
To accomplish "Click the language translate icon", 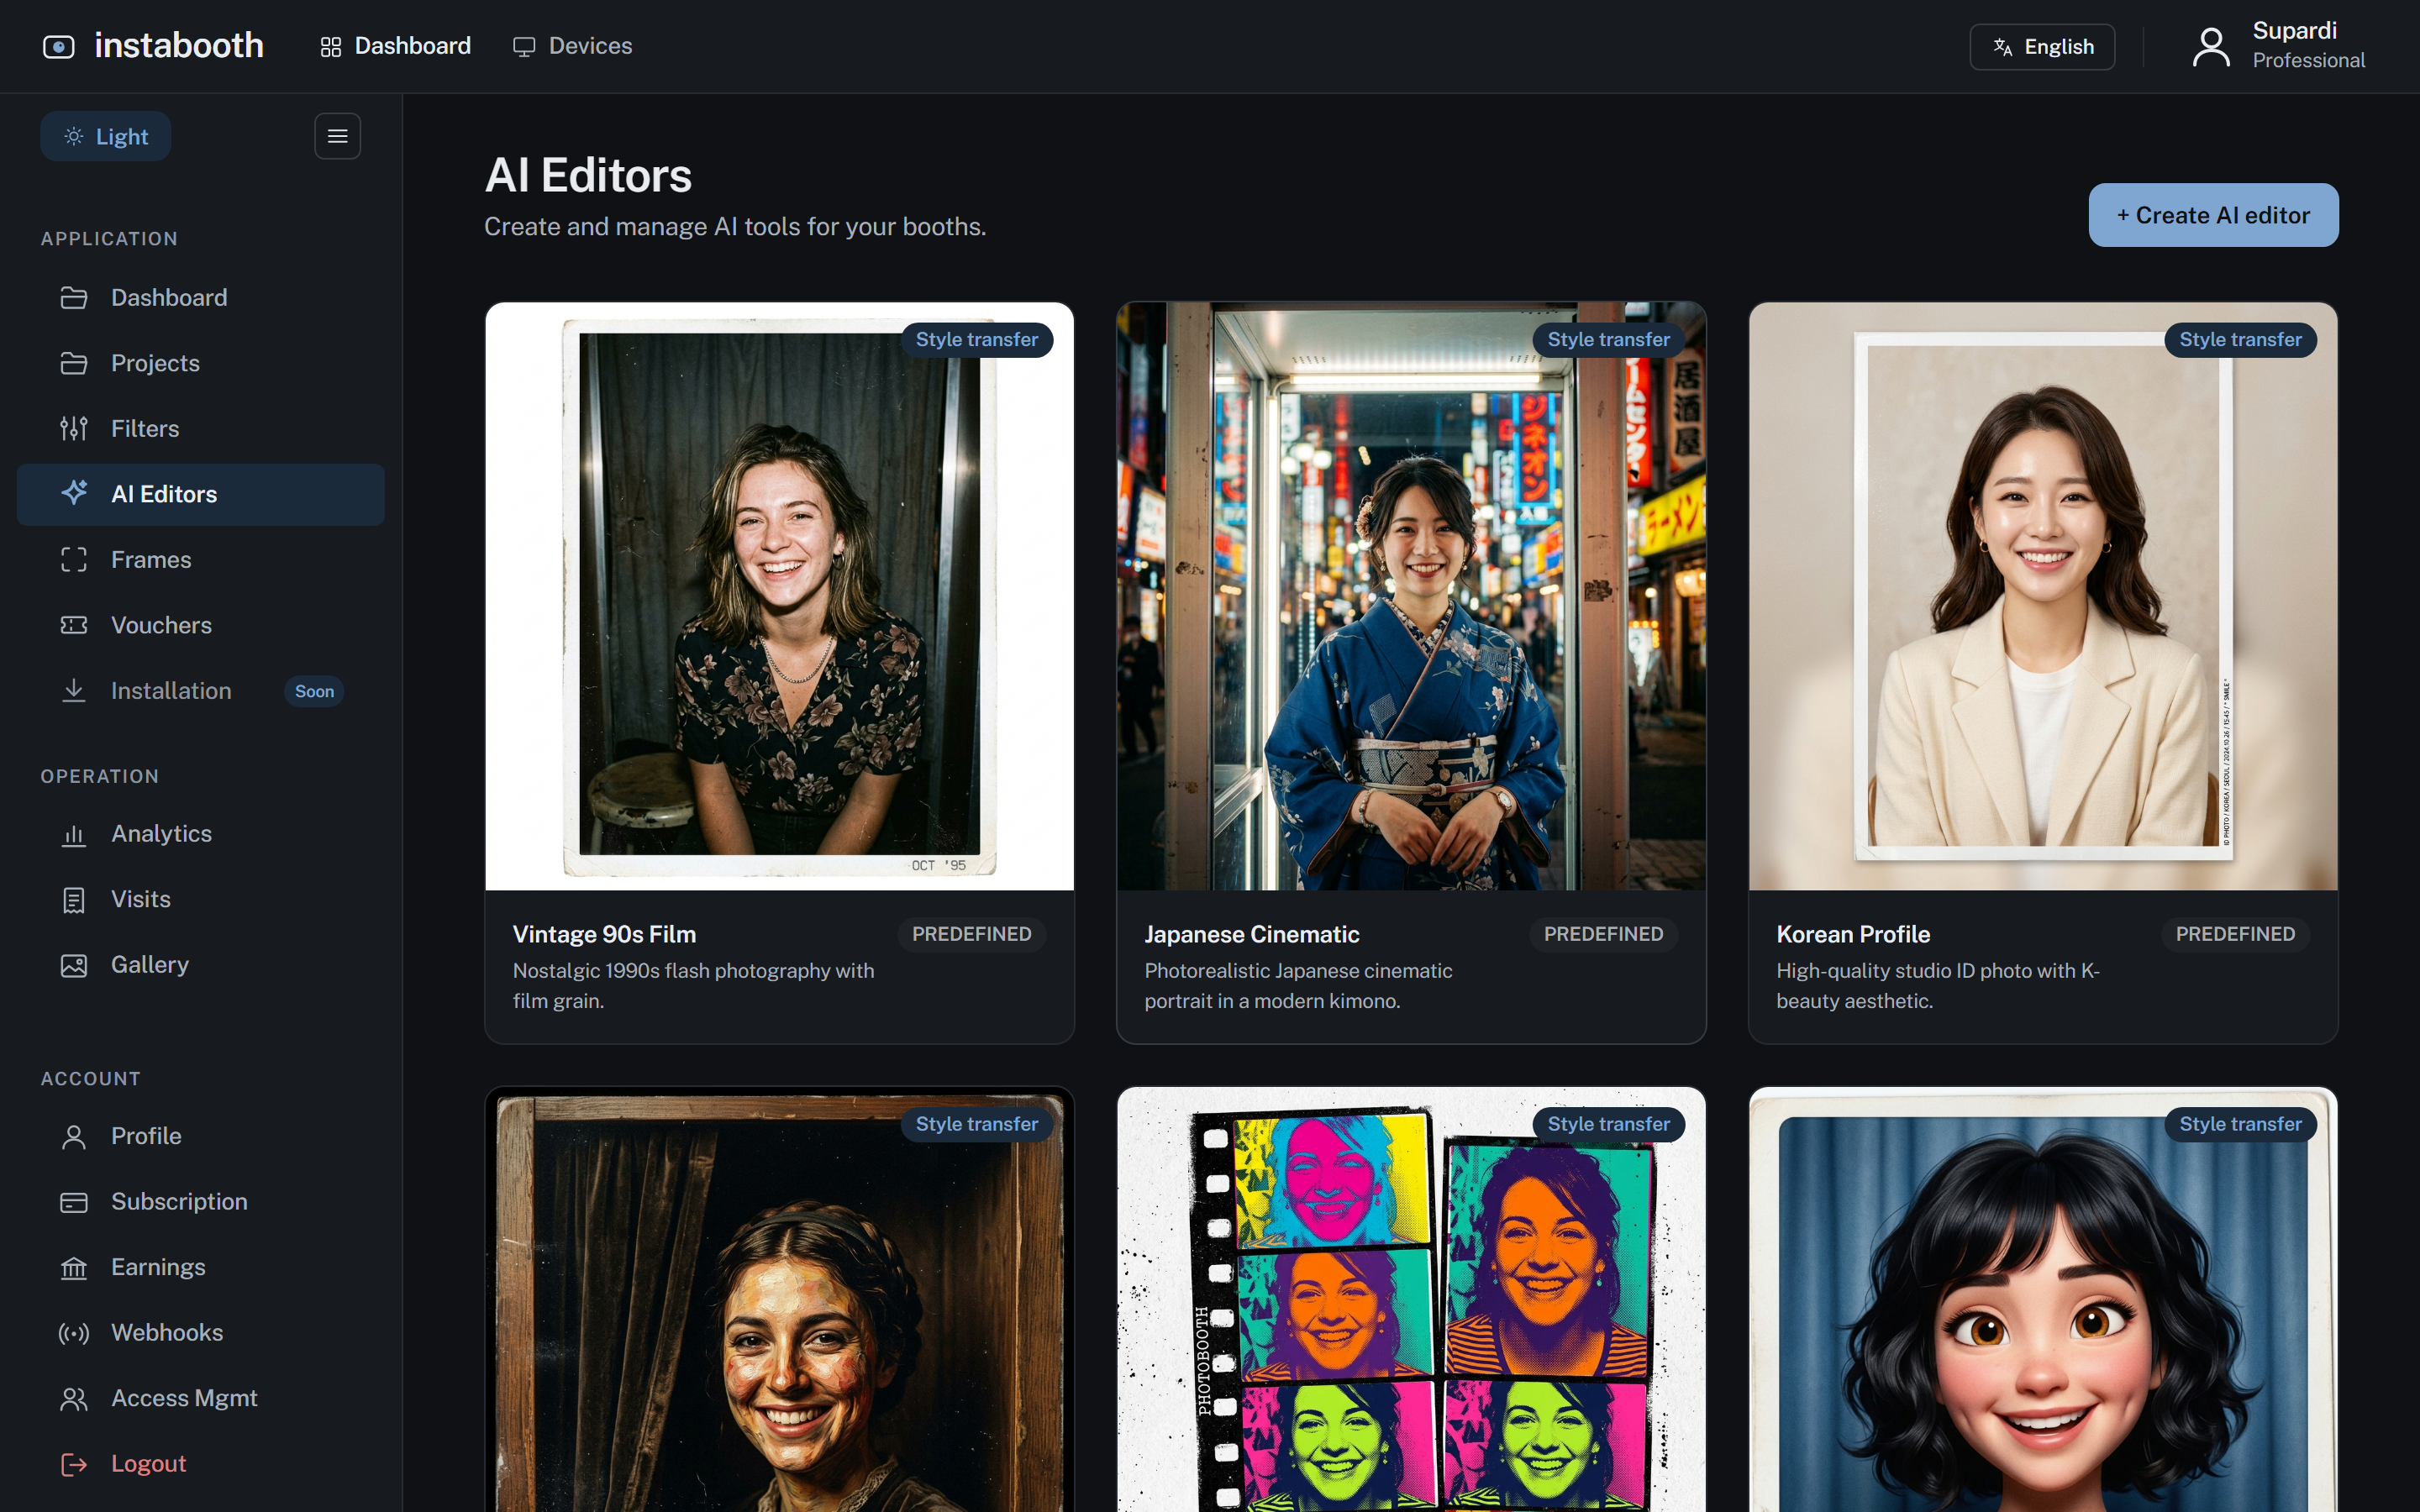I will point(2002,47).
